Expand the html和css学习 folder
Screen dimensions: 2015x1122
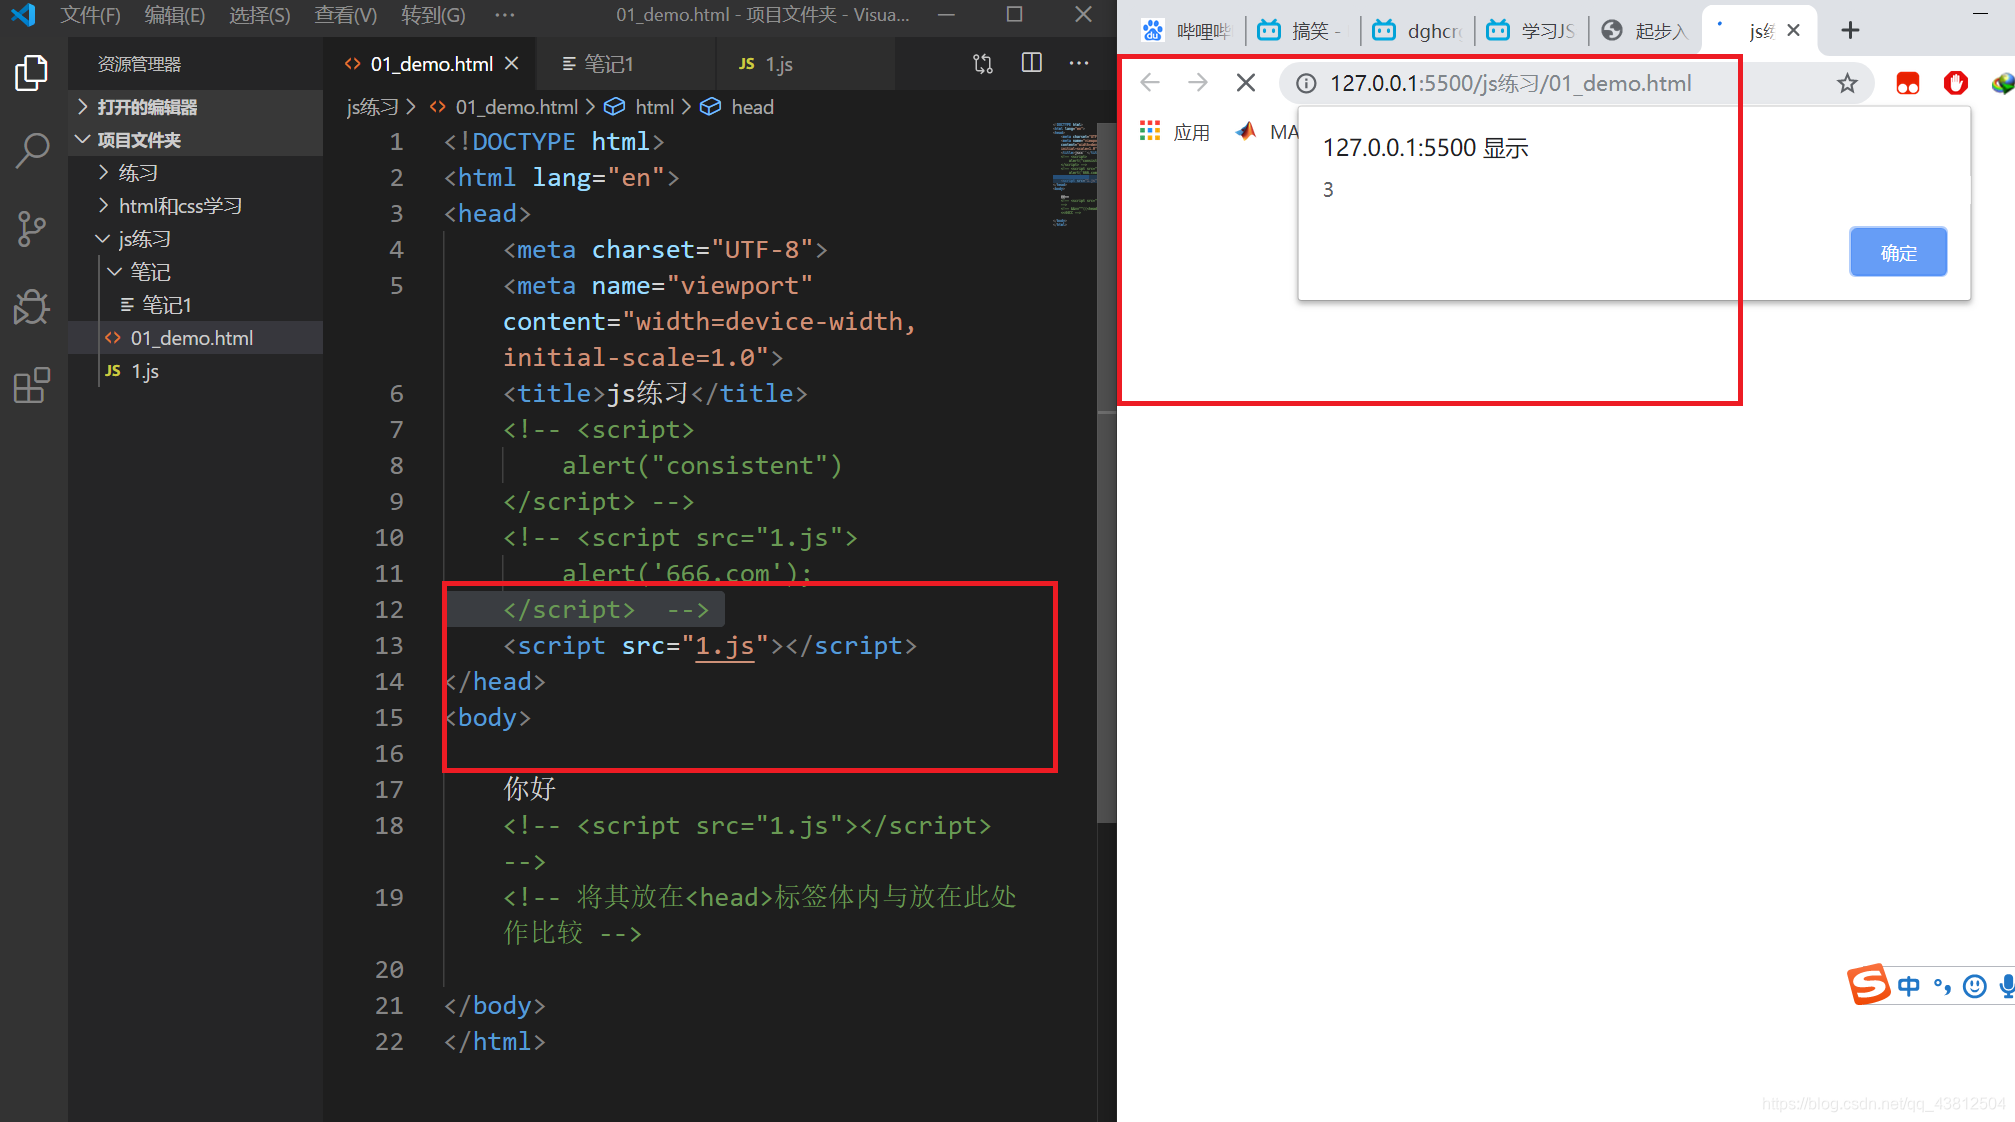point(195,206)
